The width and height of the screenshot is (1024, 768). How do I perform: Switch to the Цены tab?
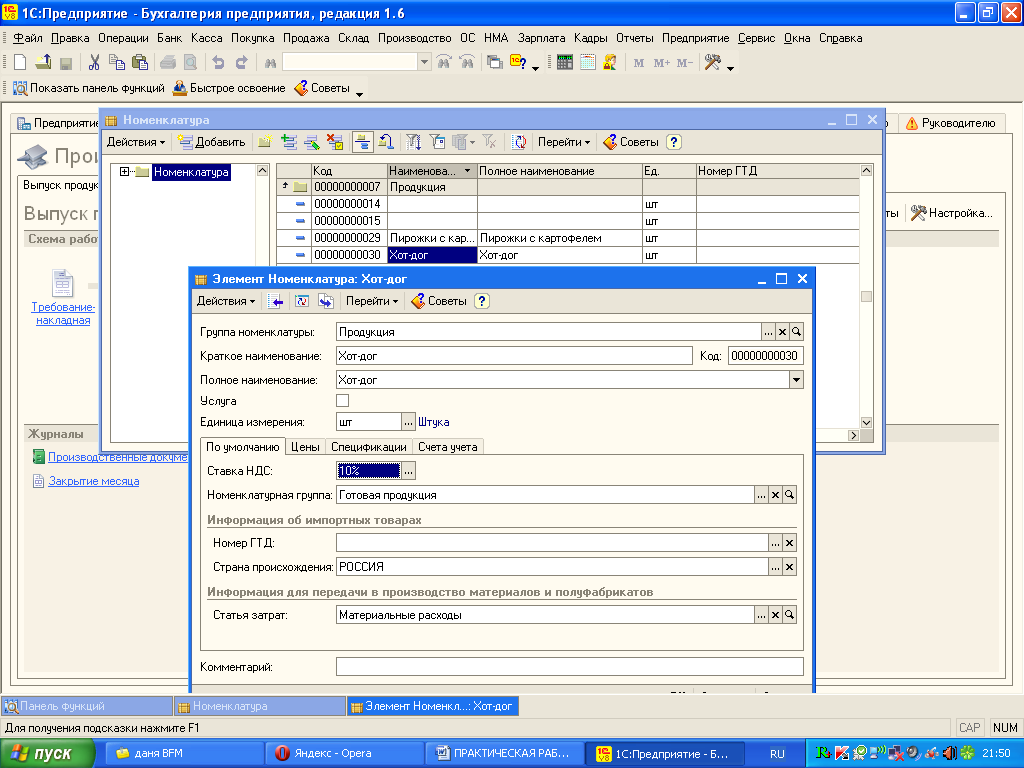click(305, 447)
